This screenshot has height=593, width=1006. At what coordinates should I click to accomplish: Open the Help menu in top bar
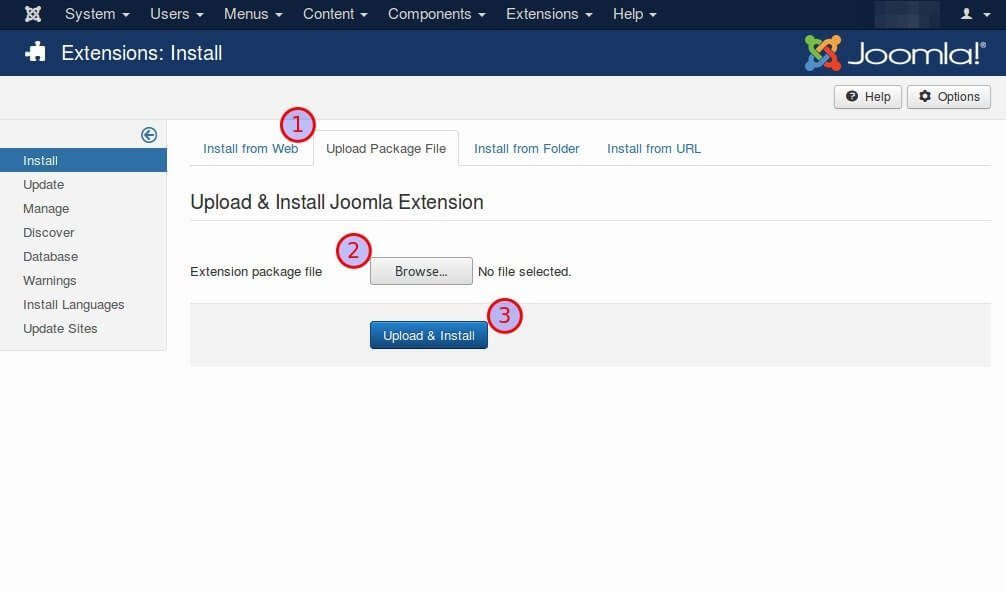coord(634,14)
